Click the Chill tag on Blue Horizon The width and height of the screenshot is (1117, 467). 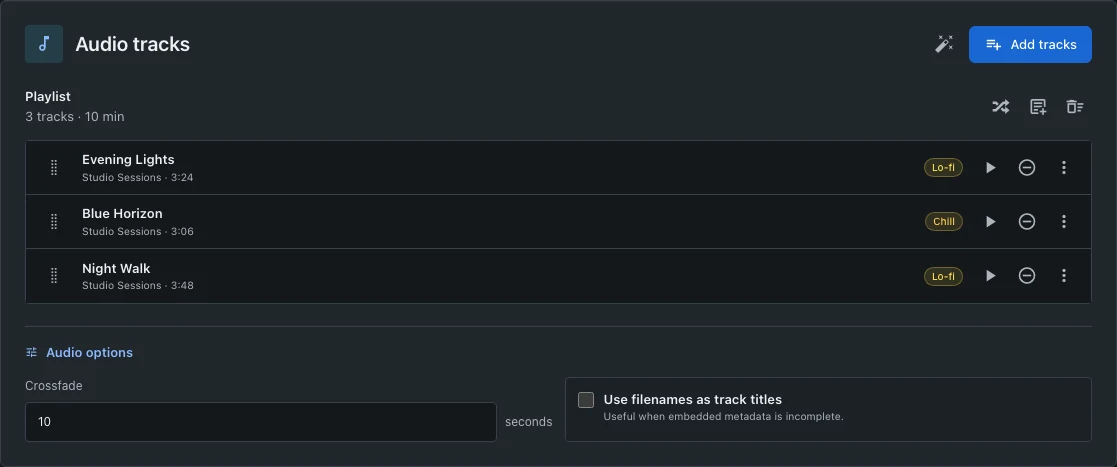[944, 222]
